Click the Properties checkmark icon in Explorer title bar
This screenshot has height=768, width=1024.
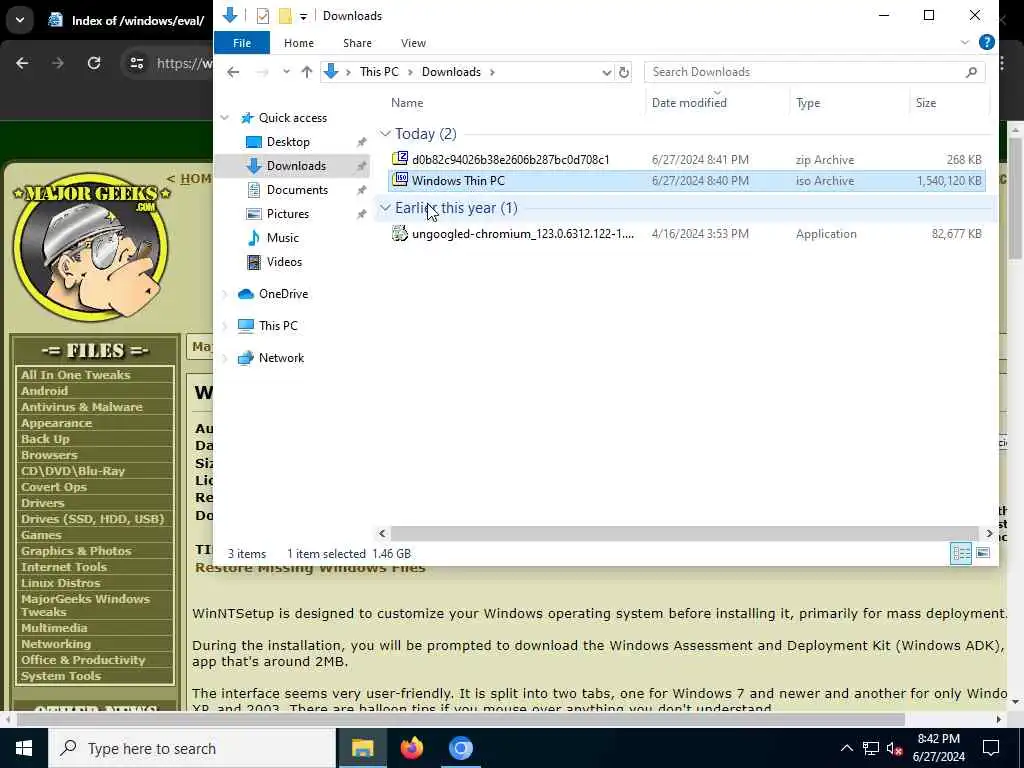pos(263,16)
